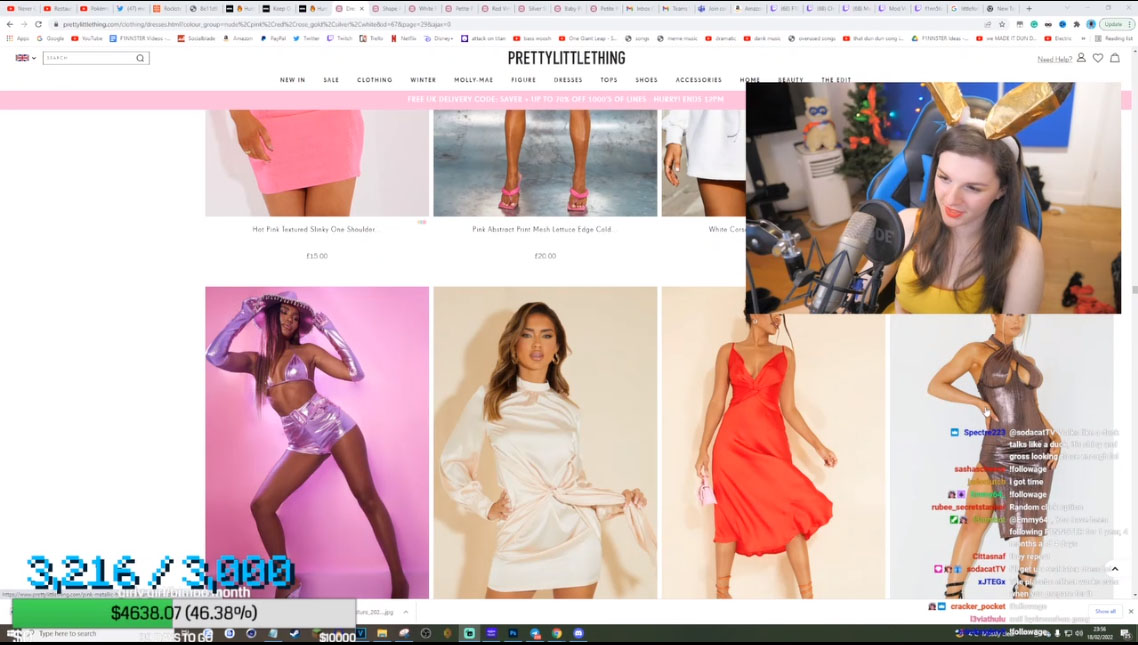This screenshot has height=645, width=1138.
Task: Open the SALE menu
Action: point(331,80)
